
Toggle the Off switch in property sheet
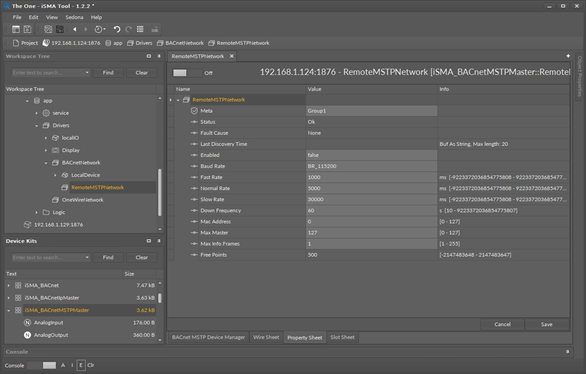point(187,73)
